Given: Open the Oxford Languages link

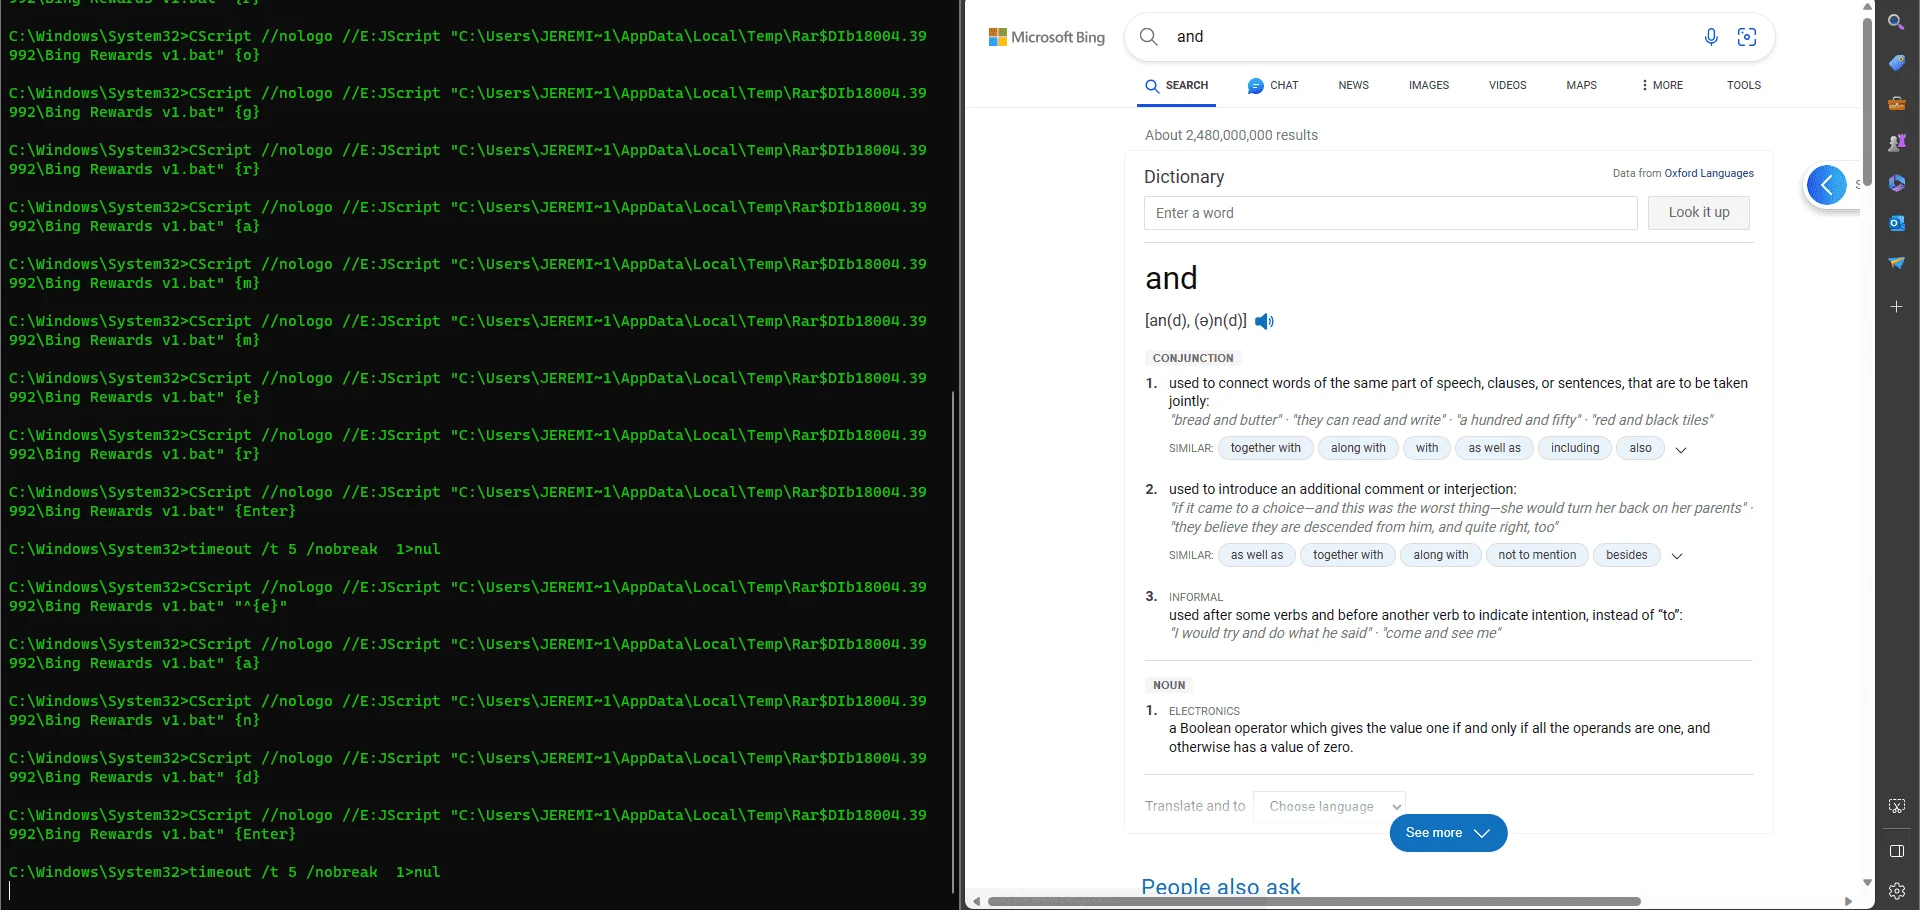Looking at the screenshot, I should (x=1708, y=173).
